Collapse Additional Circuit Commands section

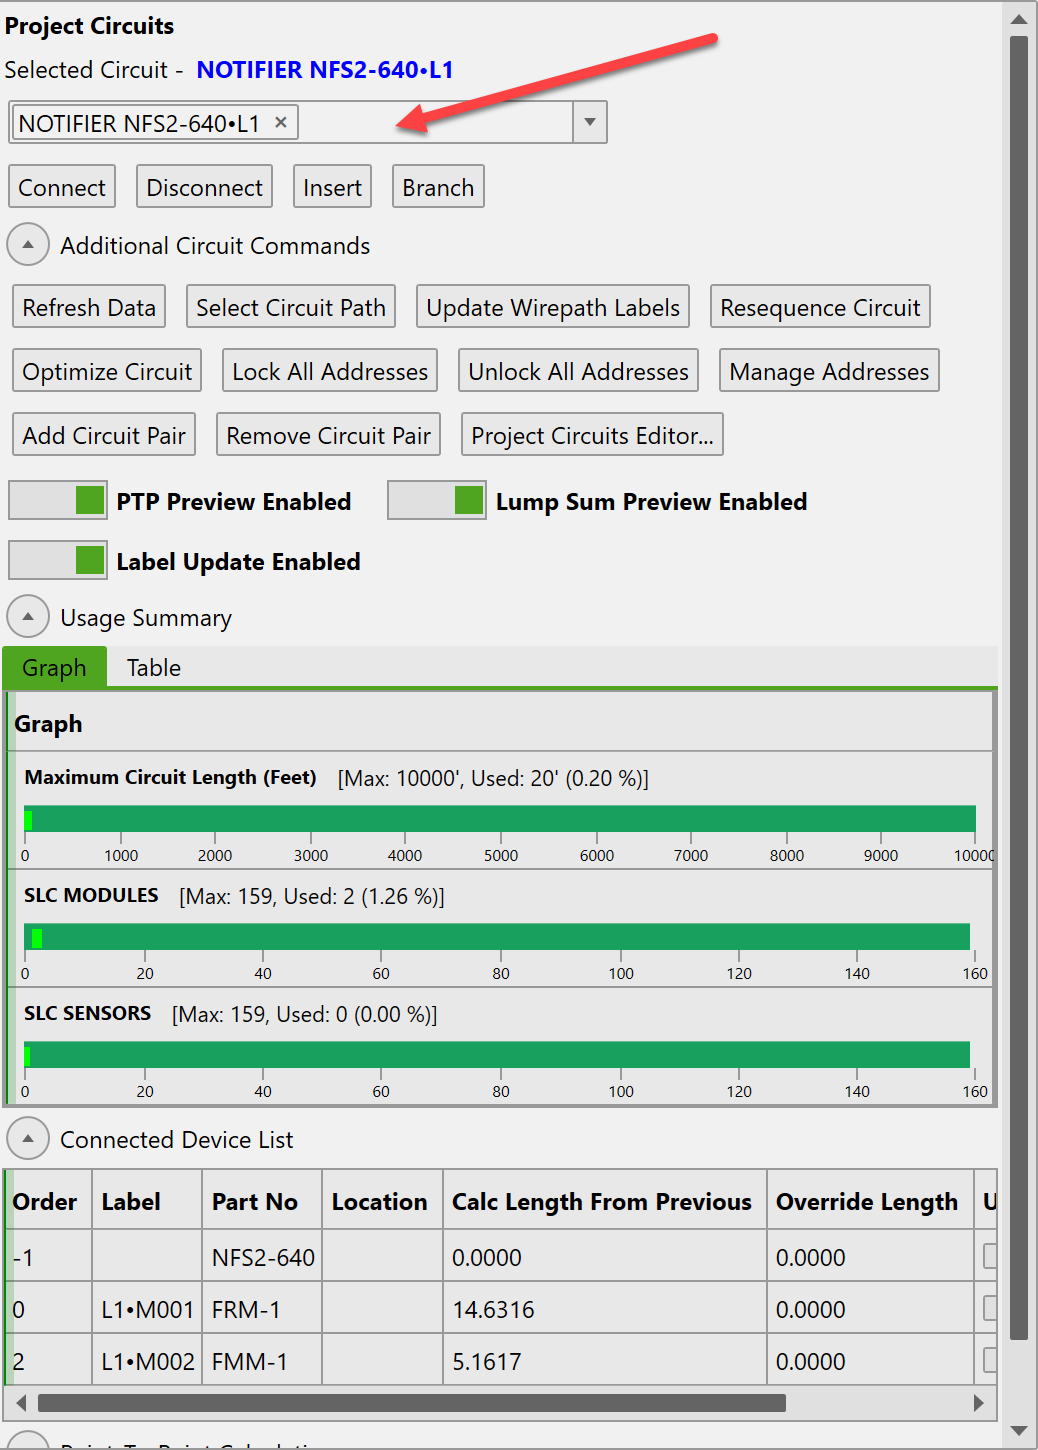[28, 245]
